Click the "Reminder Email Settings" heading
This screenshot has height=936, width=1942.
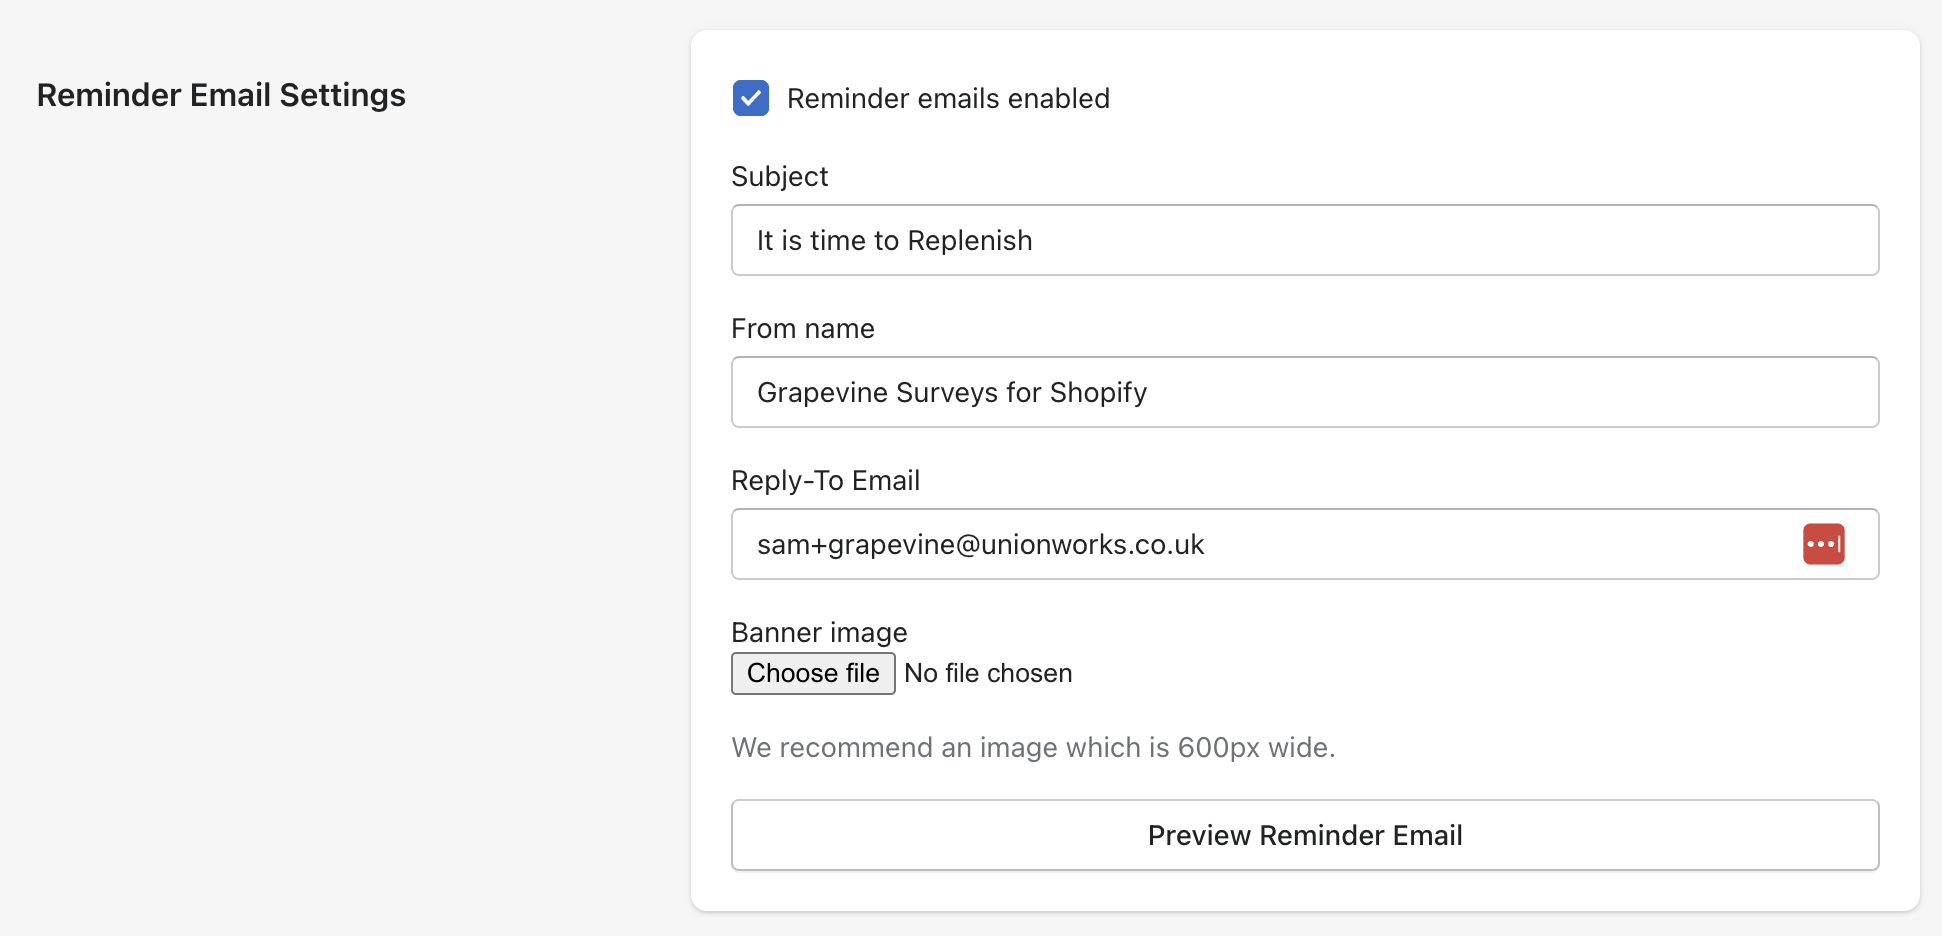(x=221, y=95)
